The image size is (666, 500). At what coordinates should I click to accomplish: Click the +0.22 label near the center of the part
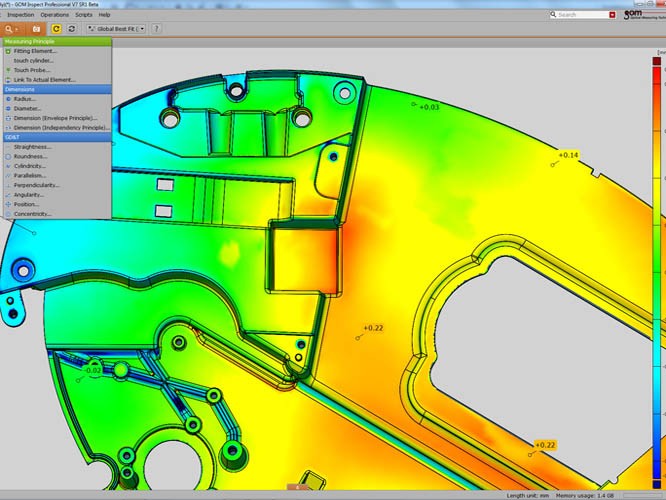click(x=373, y=328)
